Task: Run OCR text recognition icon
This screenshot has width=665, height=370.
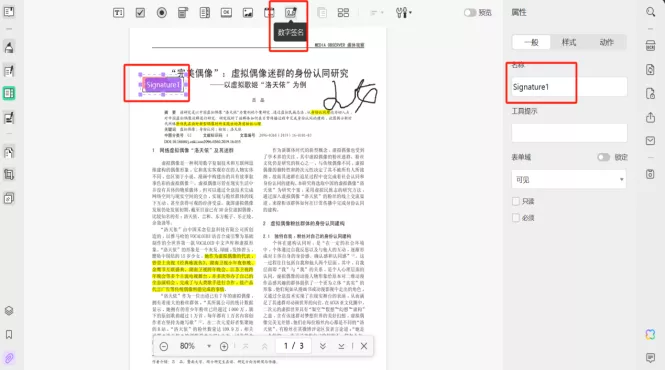Action: pyautogui.click(x=651, y=45)
